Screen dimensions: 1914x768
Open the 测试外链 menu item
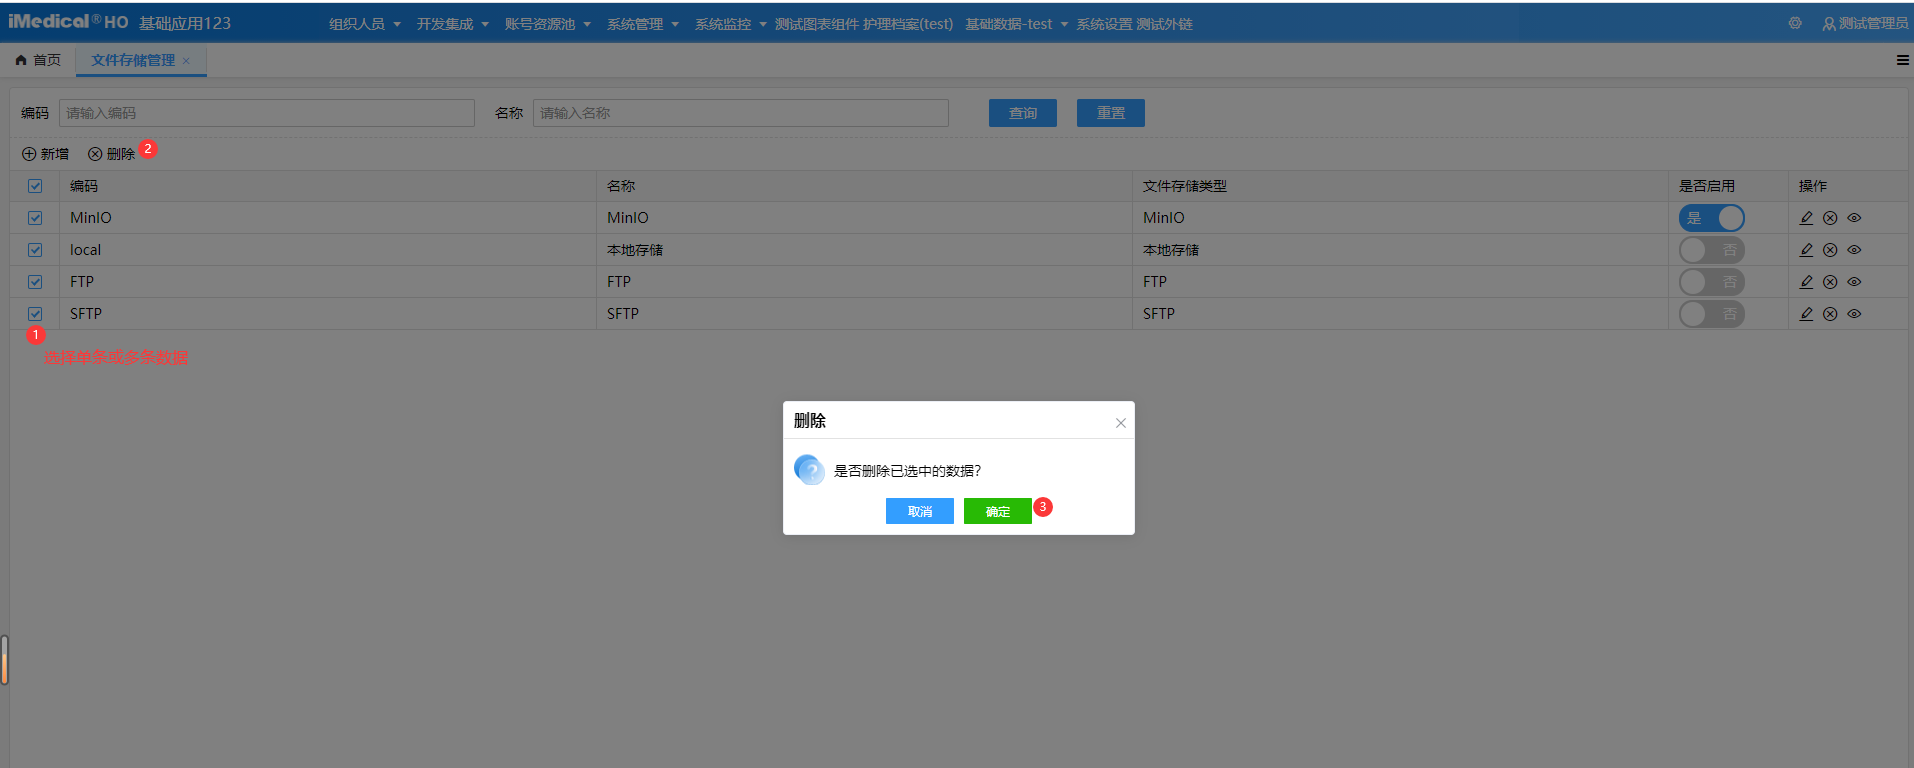[x=1164, y=24]
